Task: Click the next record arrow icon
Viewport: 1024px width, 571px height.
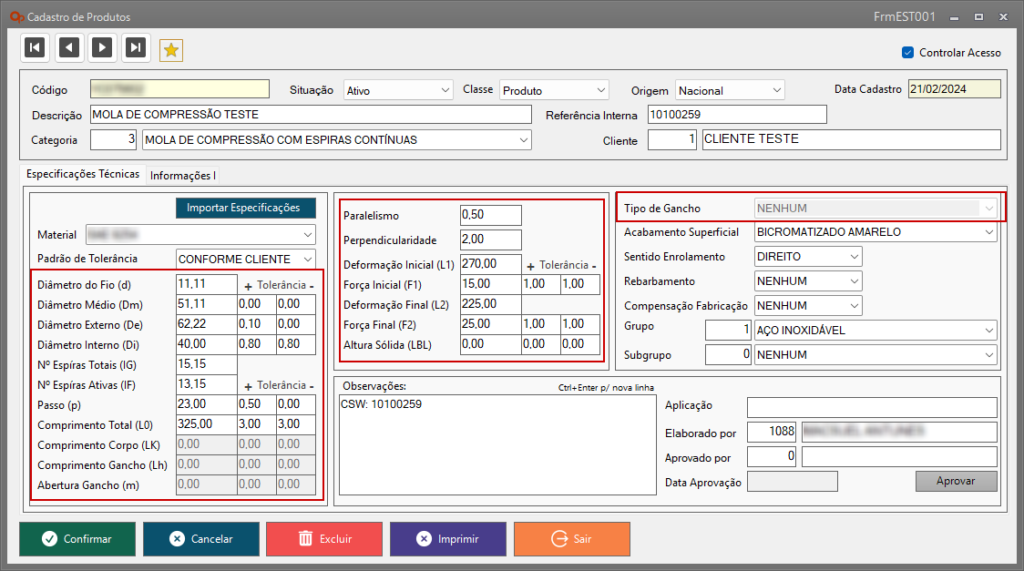Action: coord(102,47)
